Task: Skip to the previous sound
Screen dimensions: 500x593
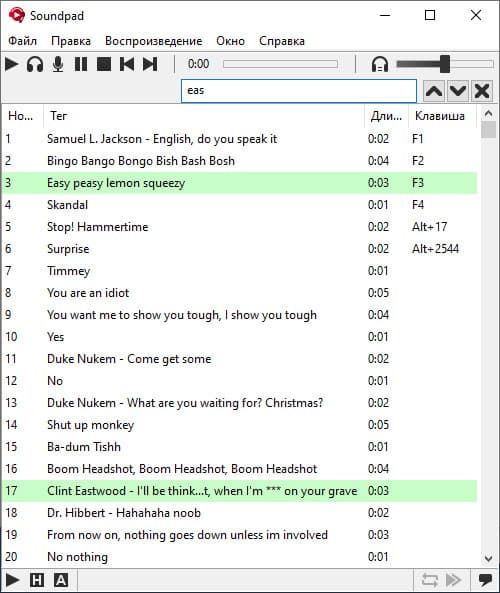Action: pyautogui.click(x=127, y=64)
